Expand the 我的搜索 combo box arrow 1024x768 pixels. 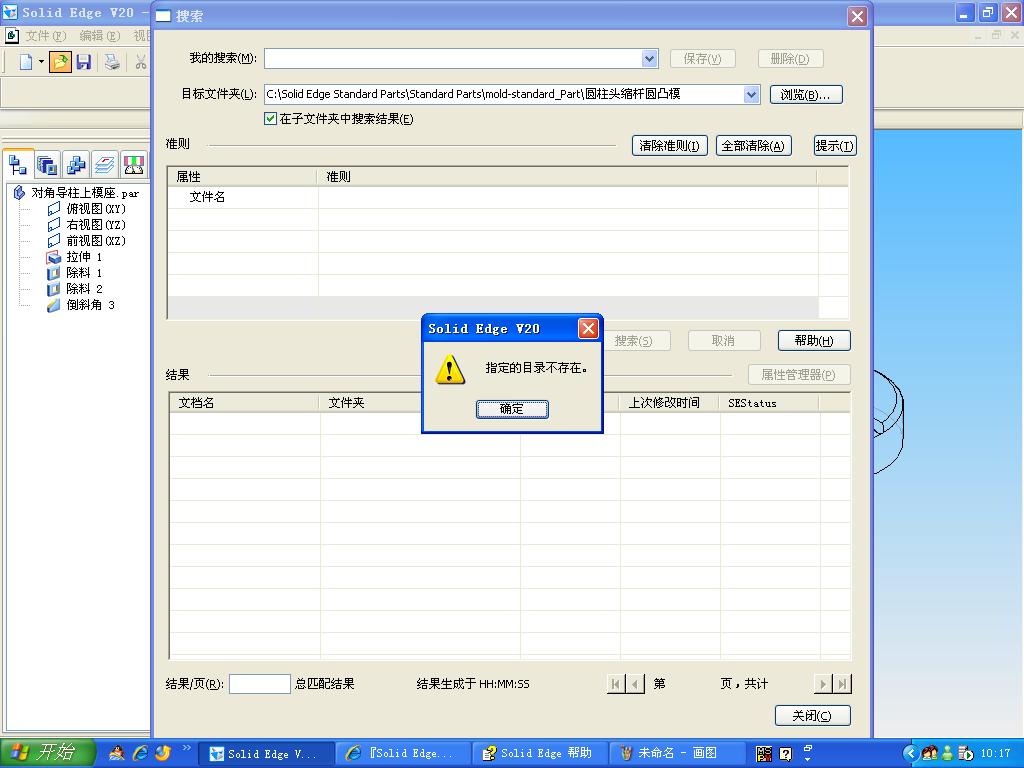(649, 59)
